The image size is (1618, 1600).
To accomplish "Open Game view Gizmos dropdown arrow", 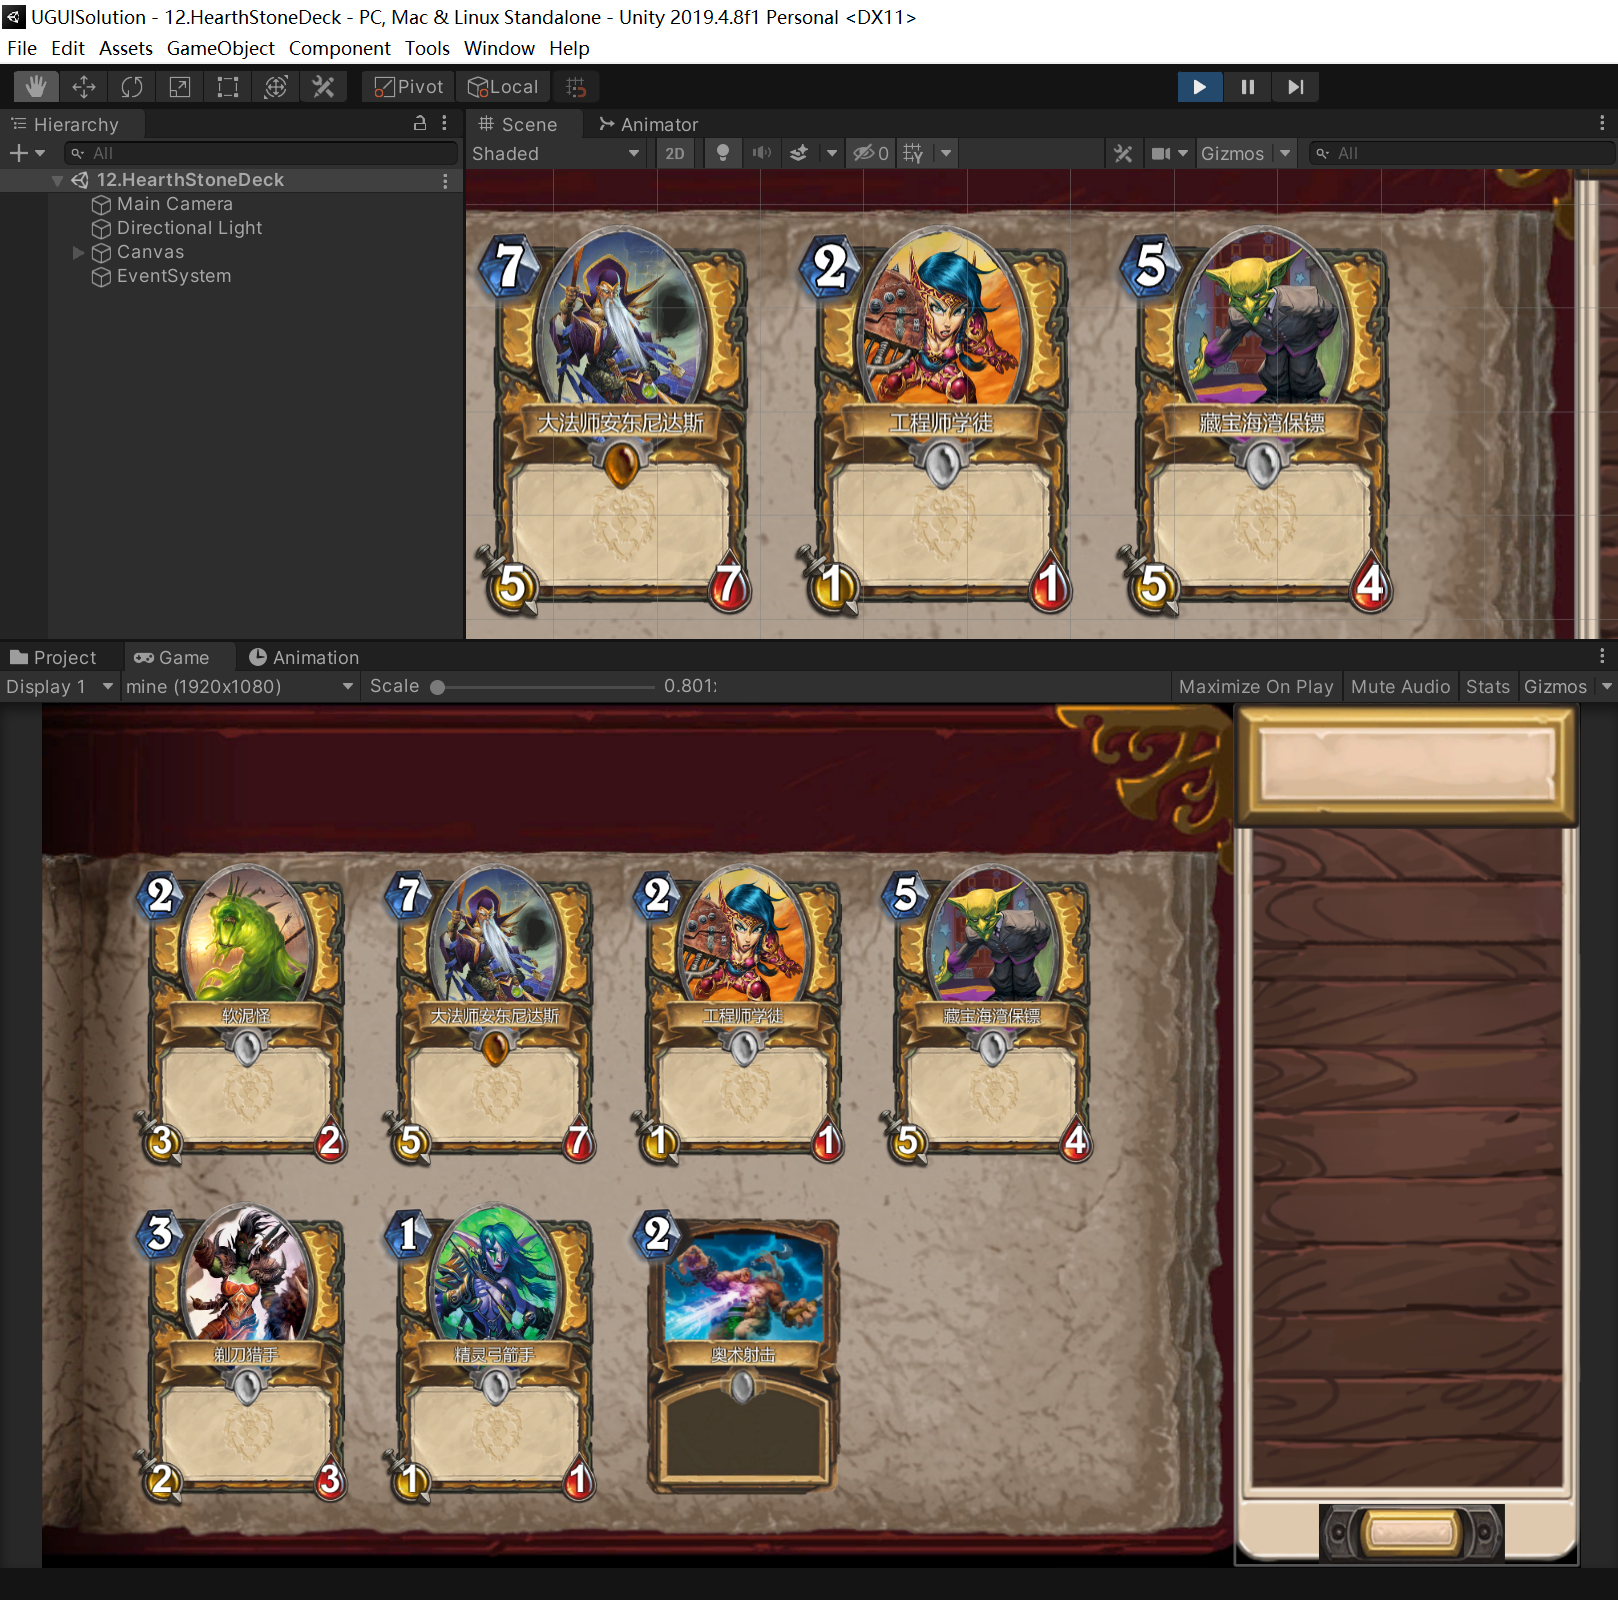I will coord(1606,686).
